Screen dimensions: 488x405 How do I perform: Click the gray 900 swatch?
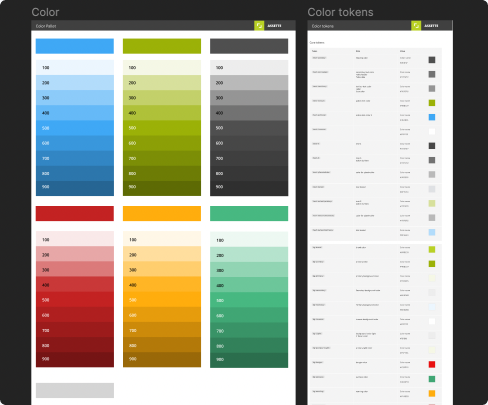point(249,188)
